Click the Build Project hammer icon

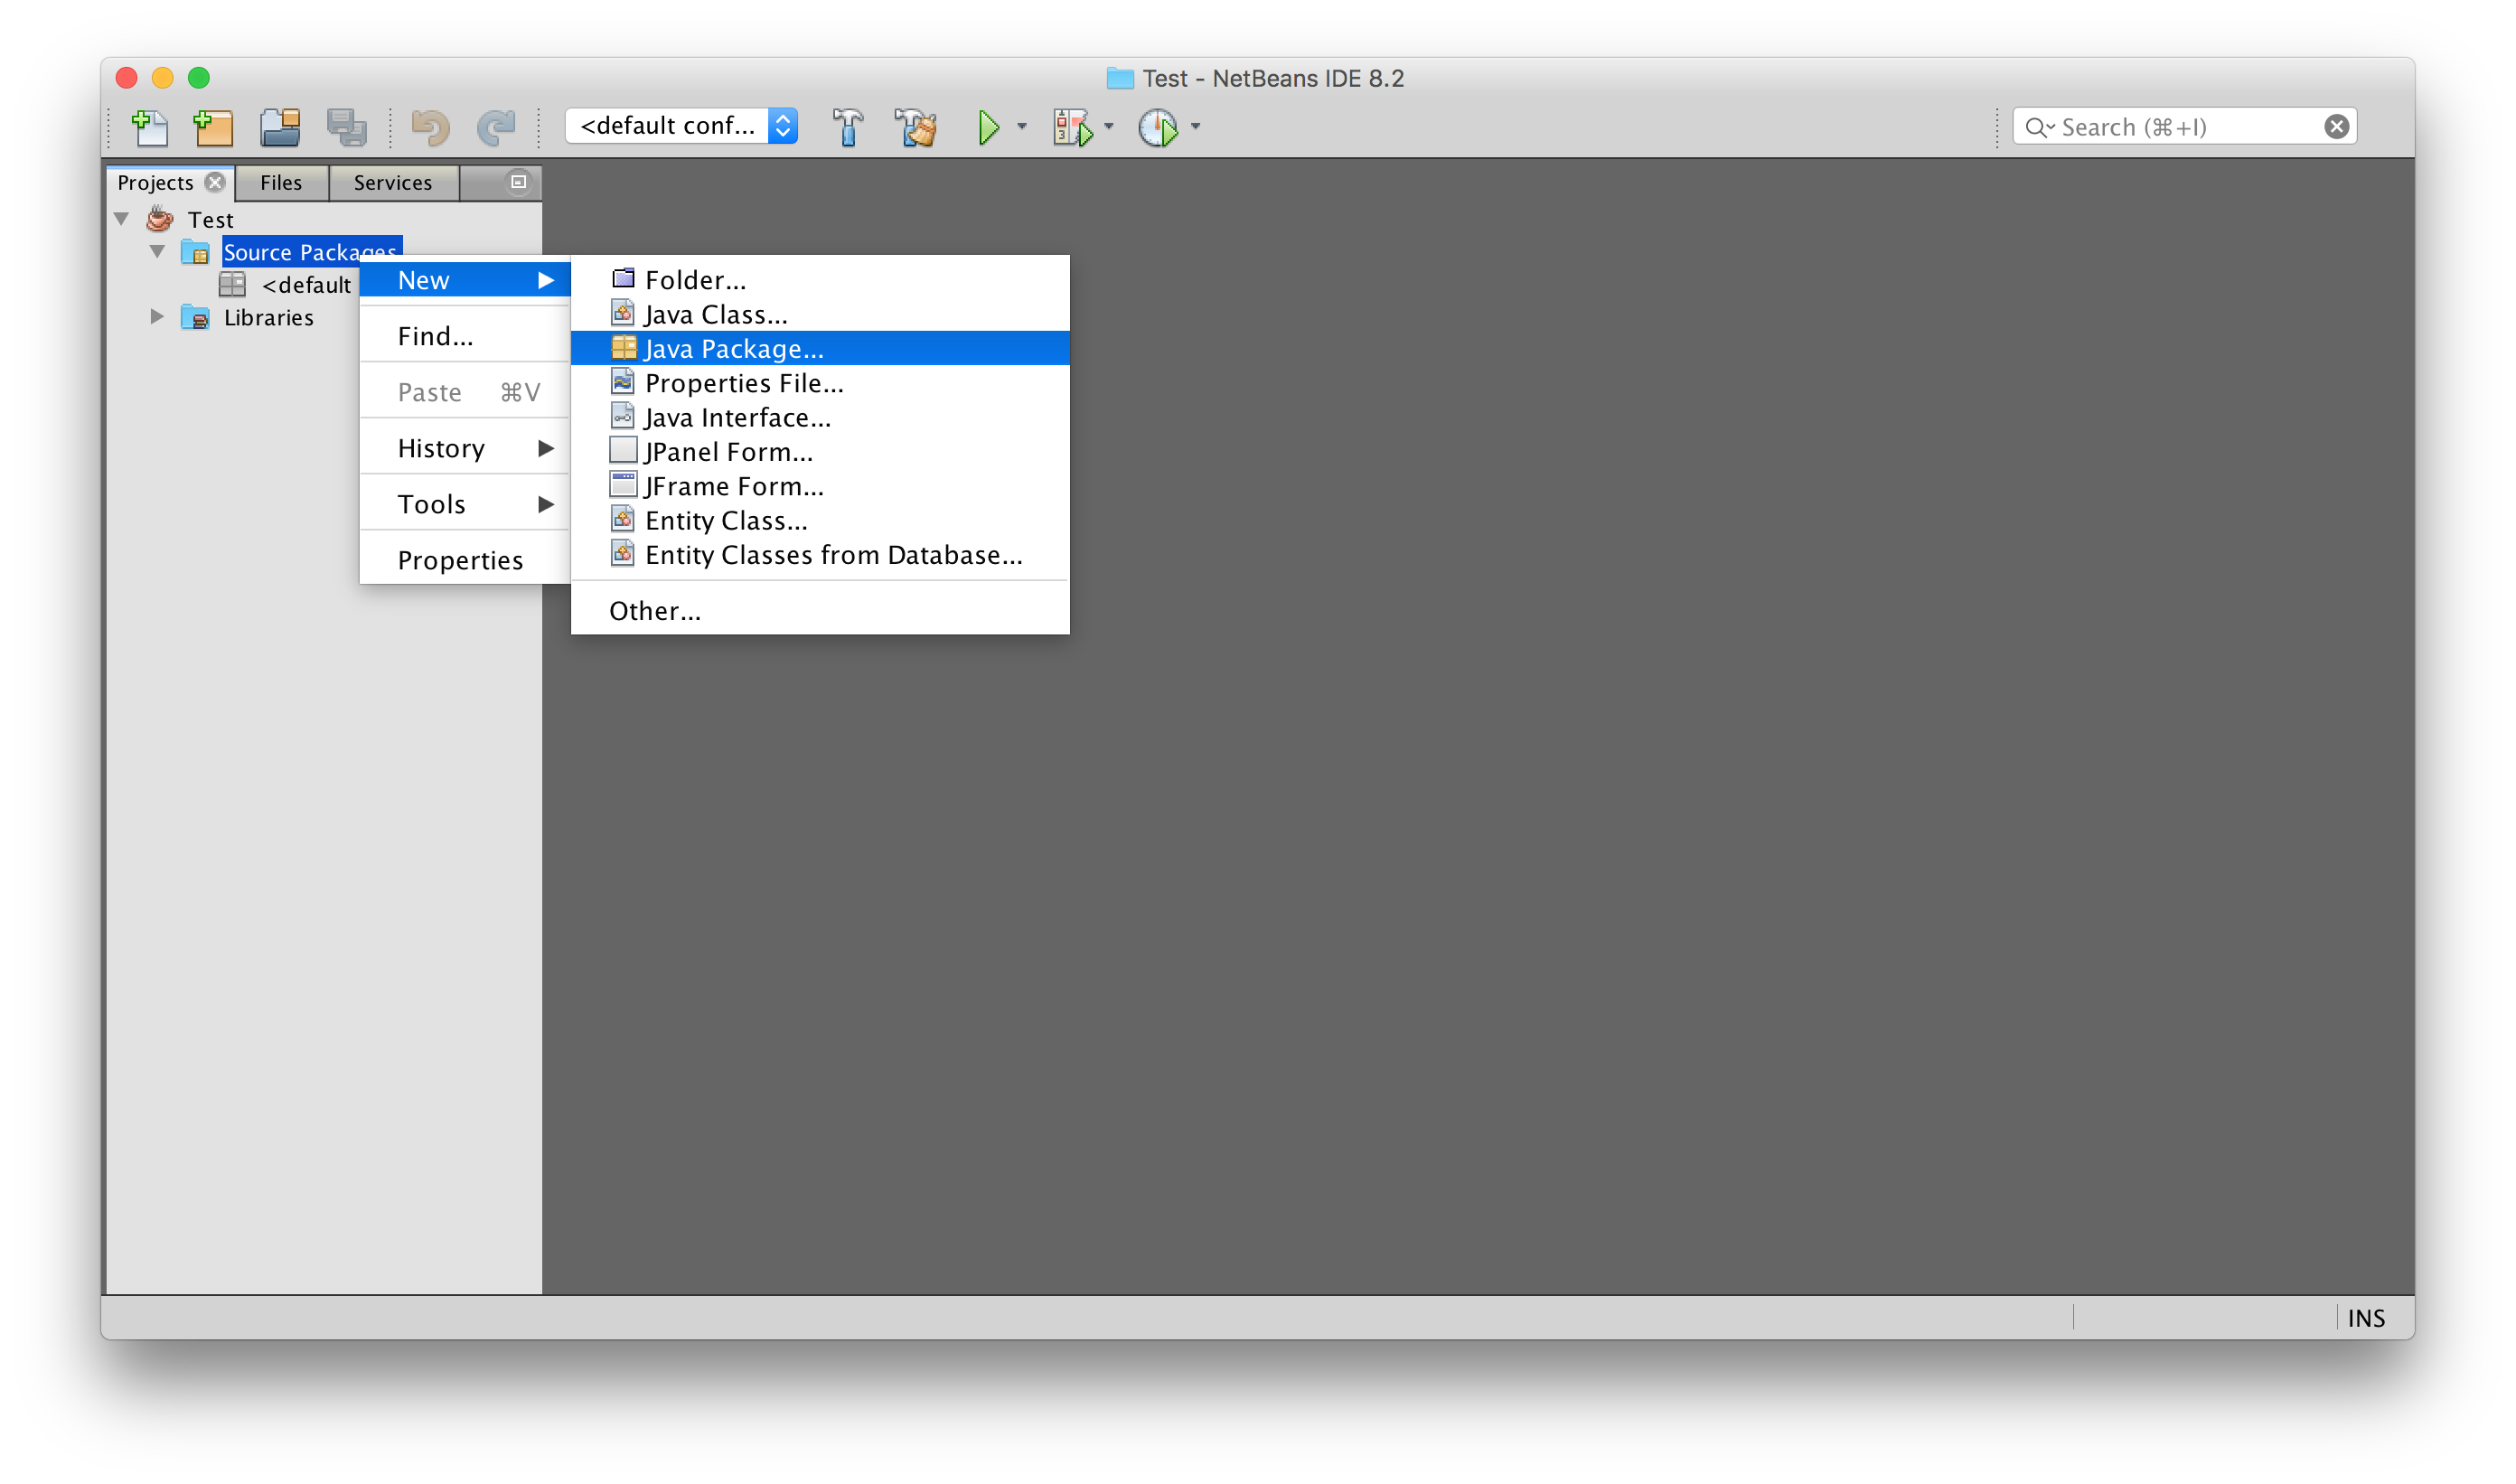pyautogui.click(x=847, y=127)
